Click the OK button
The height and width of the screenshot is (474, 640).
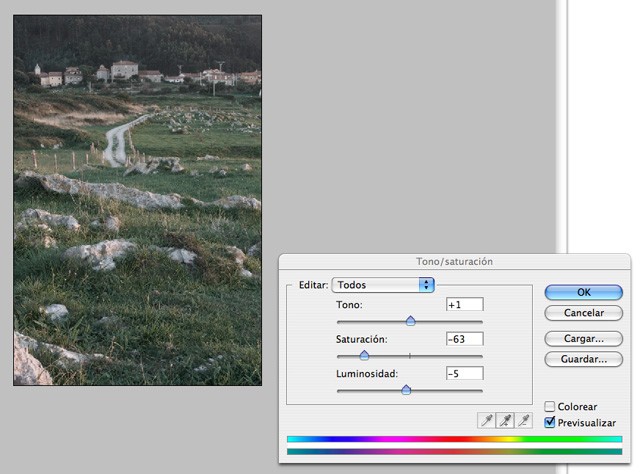tap(583, 292)
